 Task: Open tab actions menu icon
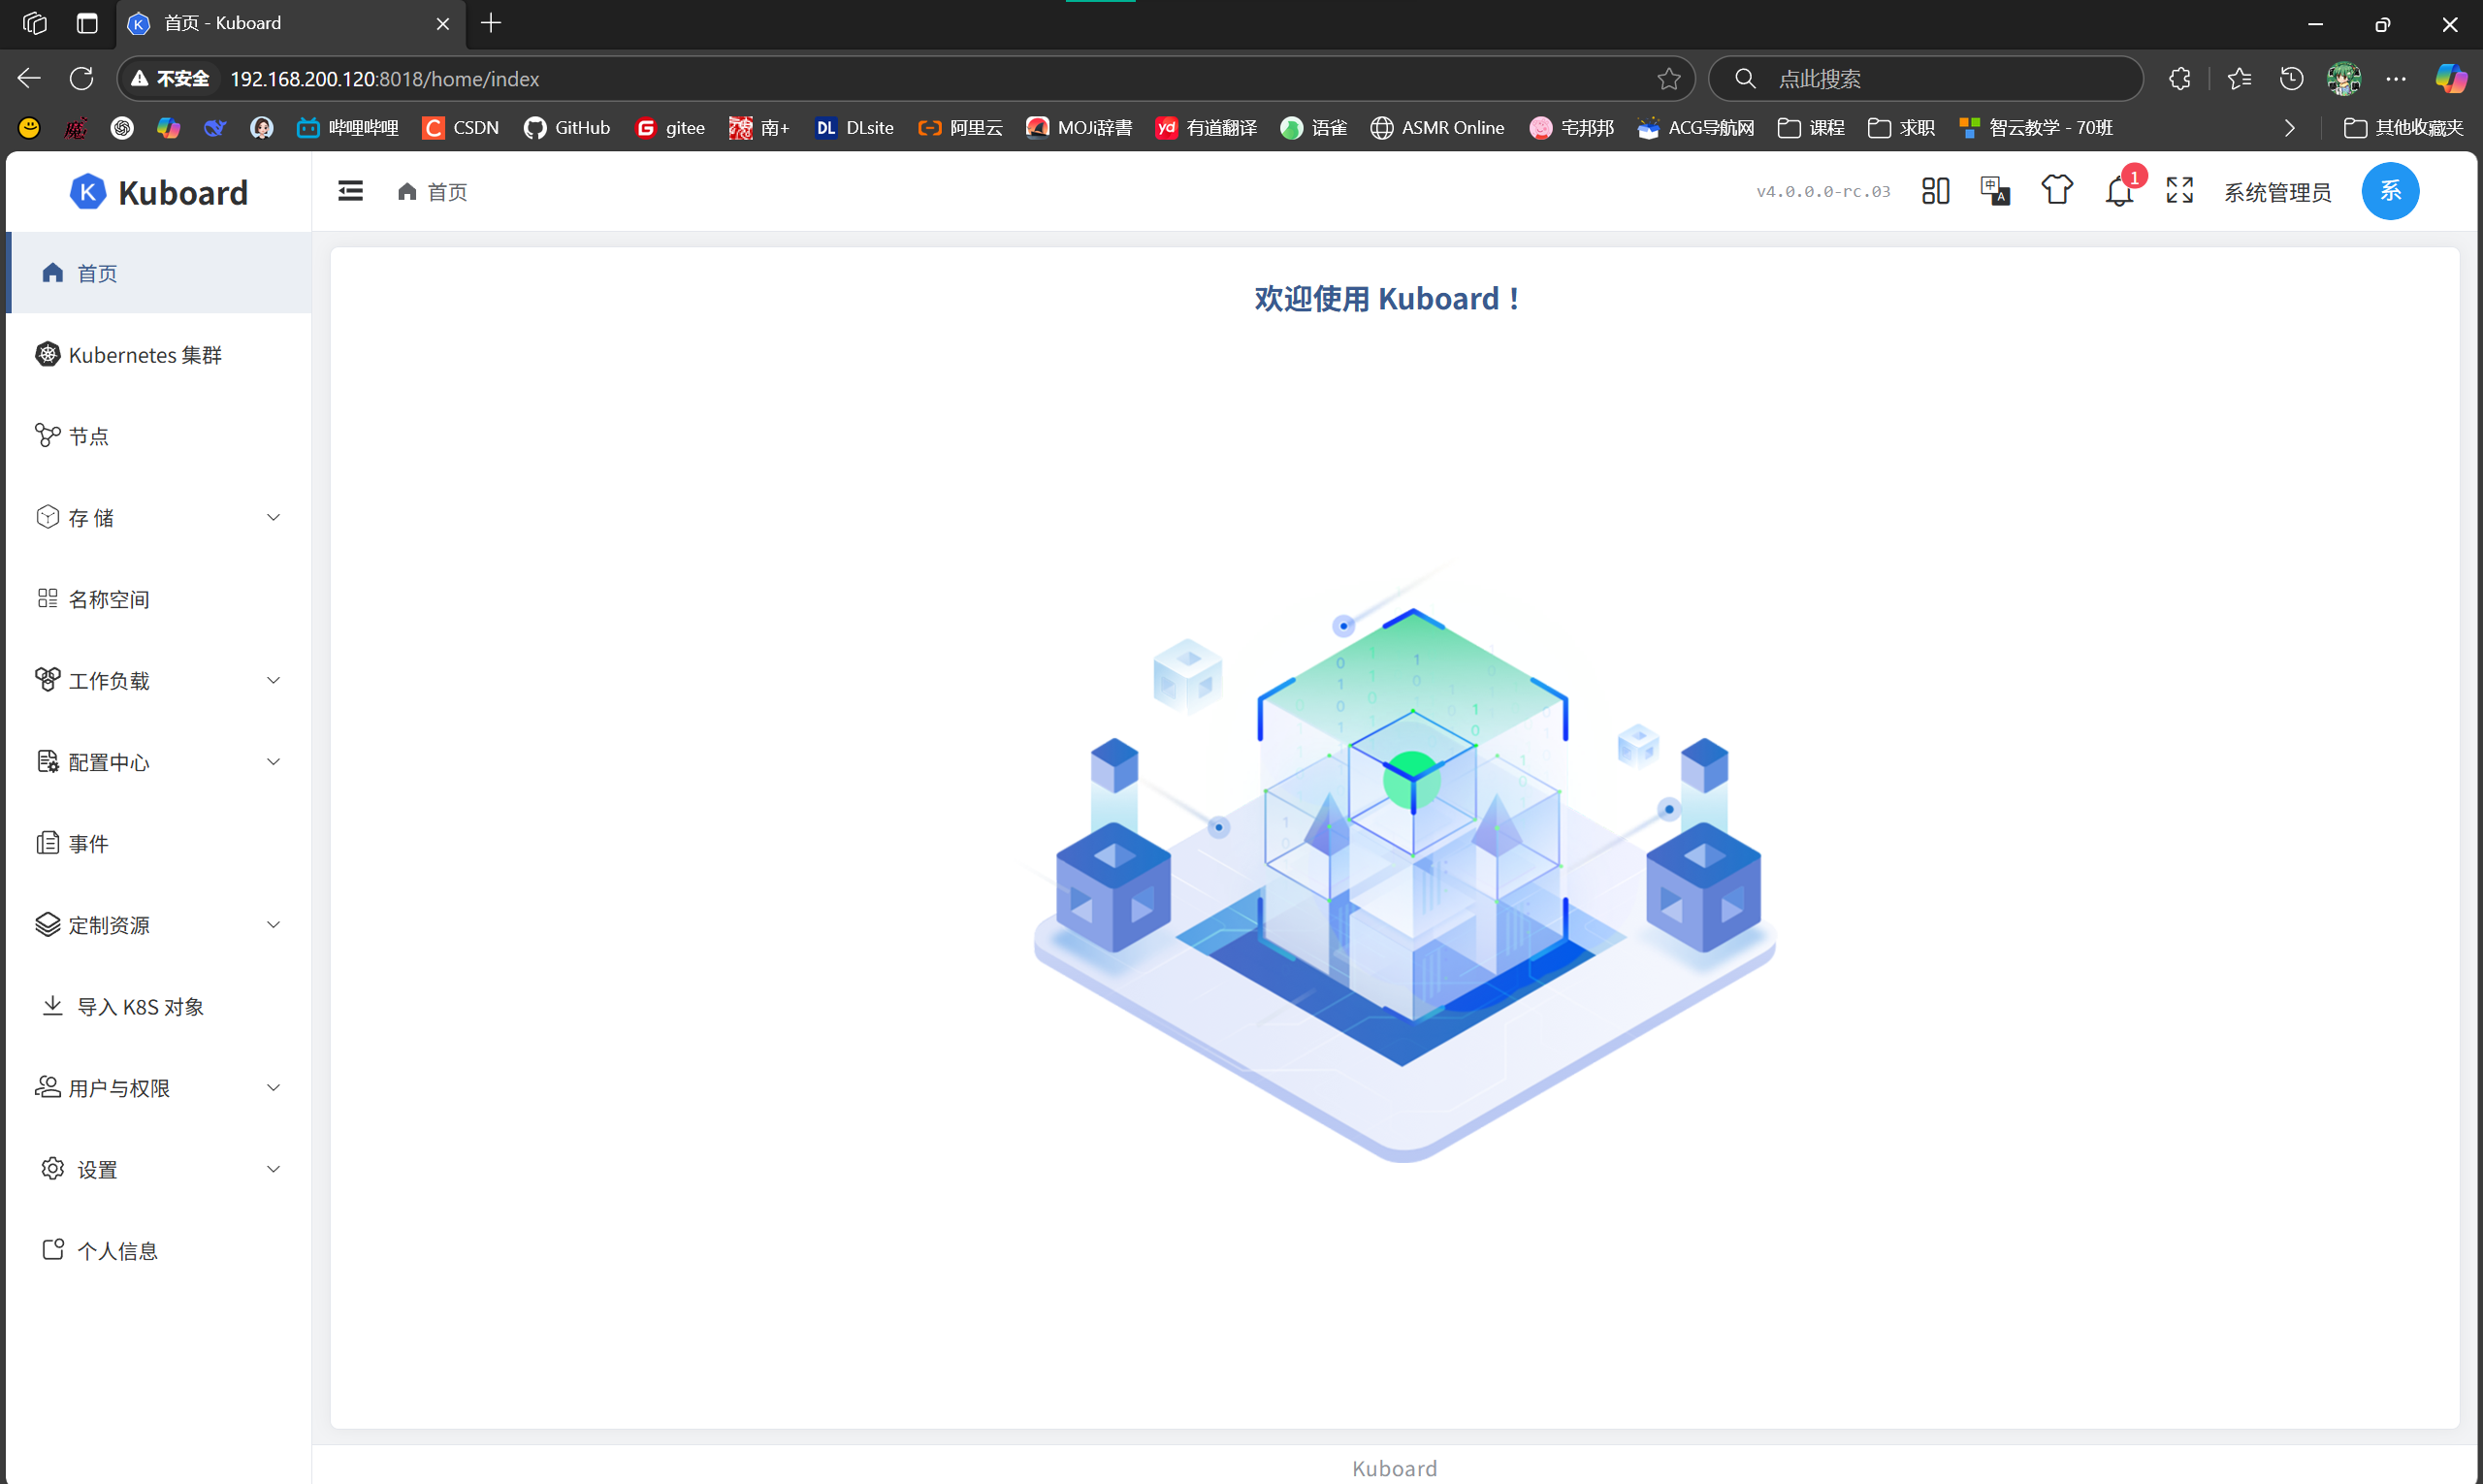tap(87, 23)
